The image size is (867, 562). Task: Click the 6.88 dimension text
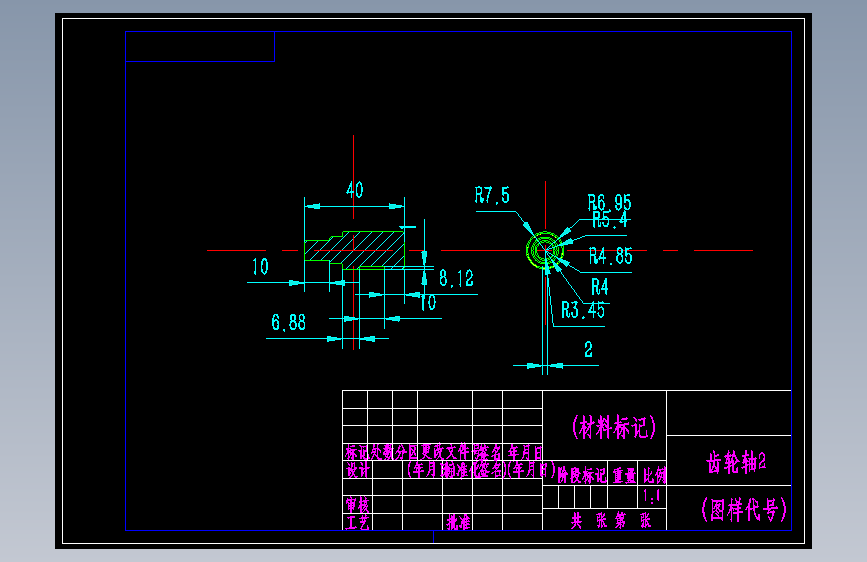pos(289,322)
